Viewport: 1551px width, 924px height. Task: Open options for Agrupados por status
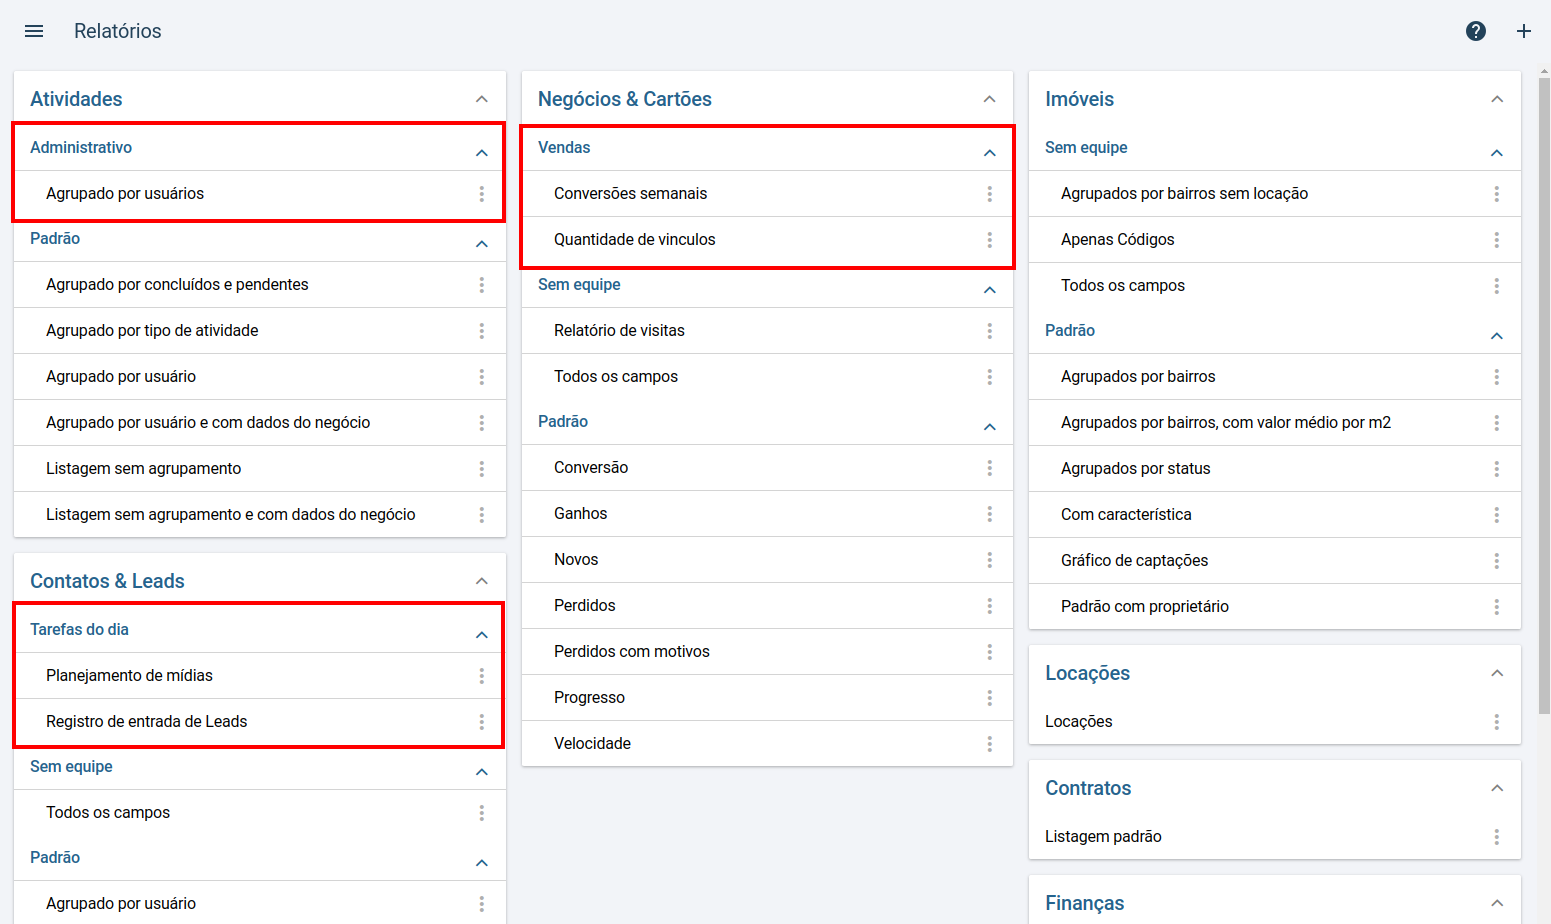point(1497,469)
